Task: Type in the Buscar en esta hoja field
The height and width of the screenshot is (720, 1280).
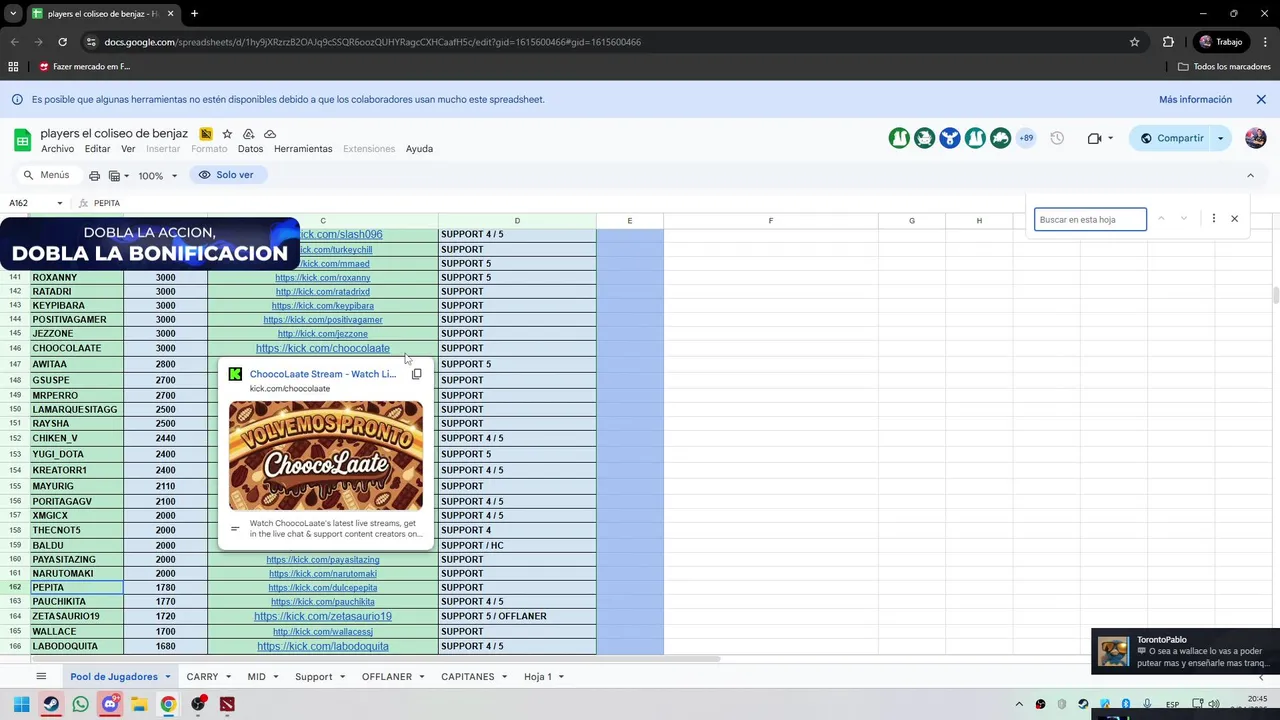Action: [1090, 219]
